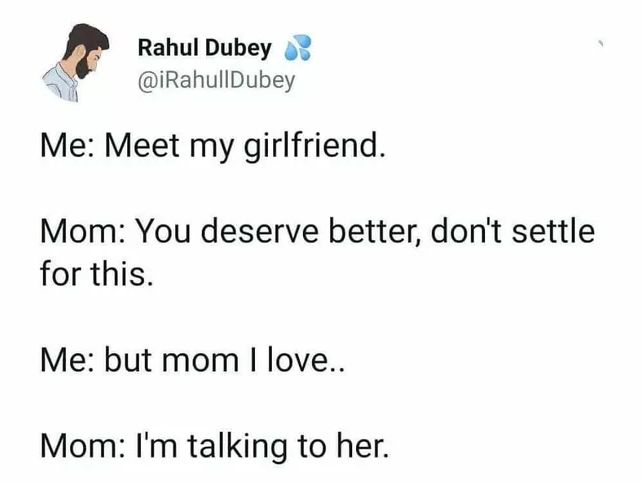The image size is (642, 483).
Task: Click the word 'love..' in the tweet
Action: tap(306, 360)
